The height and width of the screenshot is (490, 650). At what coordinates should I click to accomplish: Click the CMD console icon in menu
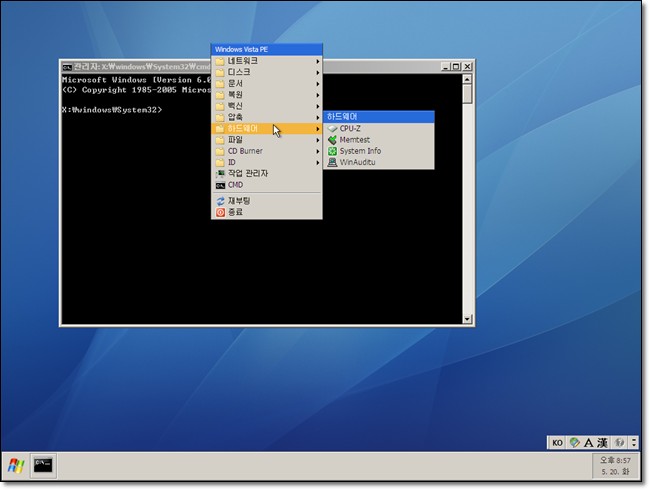pos(220,185)
